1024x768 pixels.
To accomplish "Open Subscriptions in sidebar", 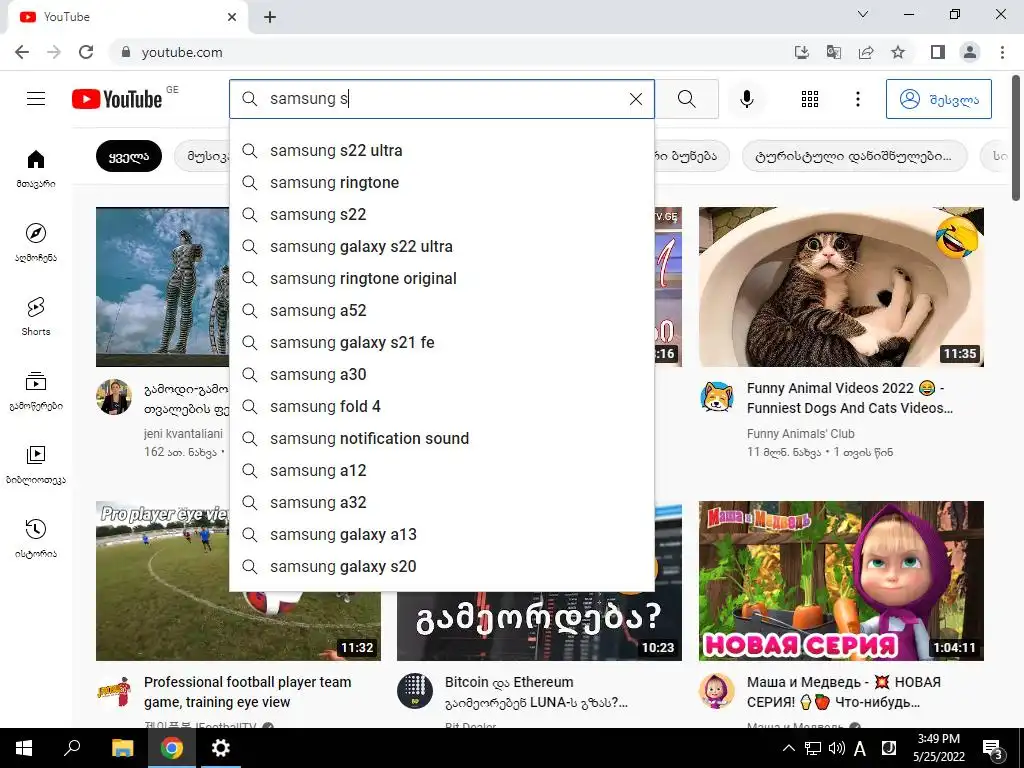I will tap(36, 391).
